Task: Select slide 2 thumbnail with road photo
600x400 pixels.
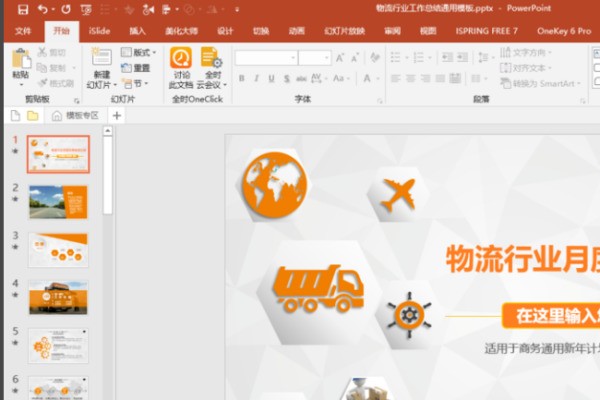Action: [58, 202]
